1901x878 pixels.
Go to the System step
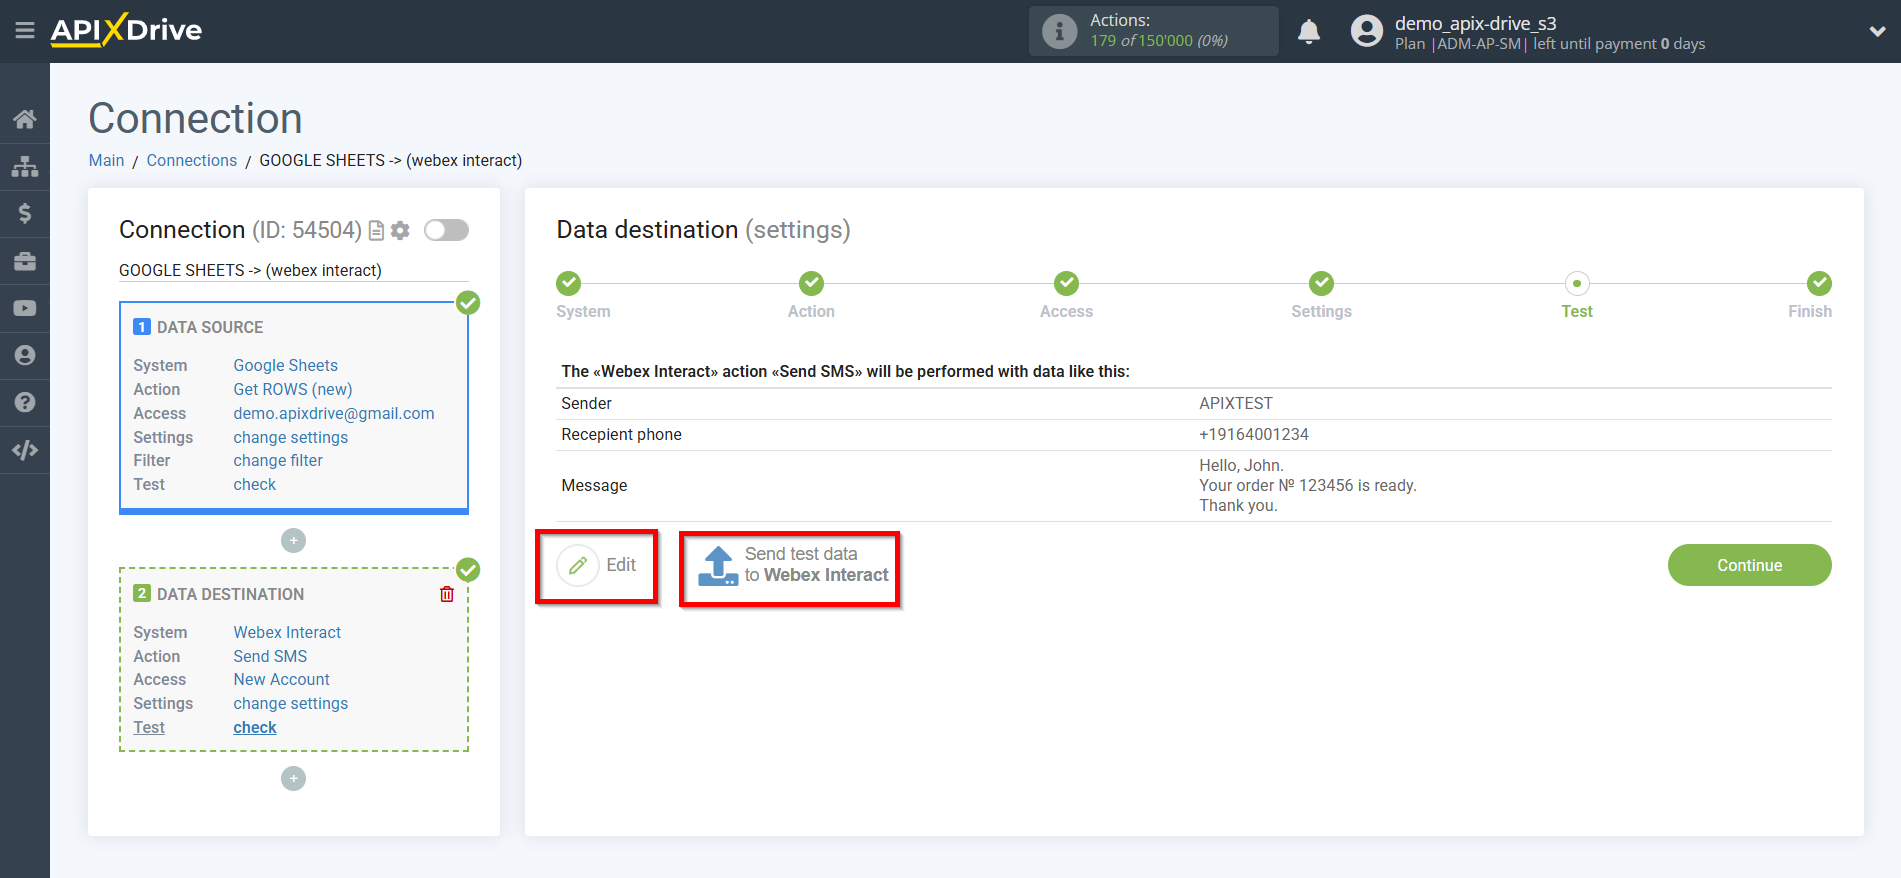(583, 295)
